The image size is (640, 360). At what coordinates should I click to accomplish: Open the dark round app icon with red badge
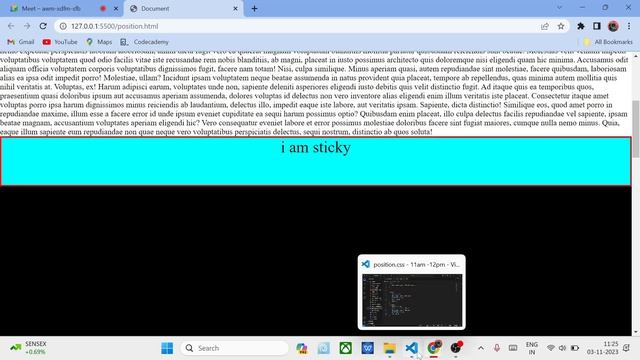click(x=456, y=348)
